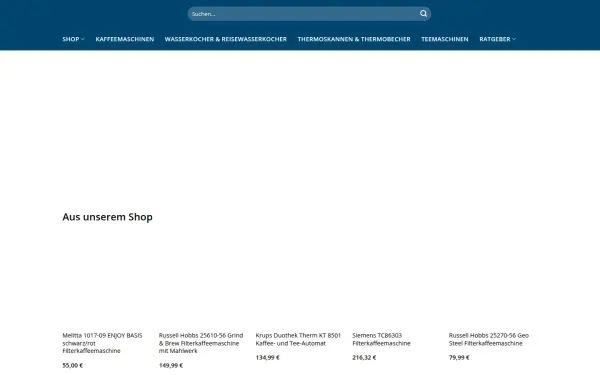Expand the RATGEBER dropdown chevron
Viewport: 600px width, 375px height.
pyautogui.click(x=514, y=39)
